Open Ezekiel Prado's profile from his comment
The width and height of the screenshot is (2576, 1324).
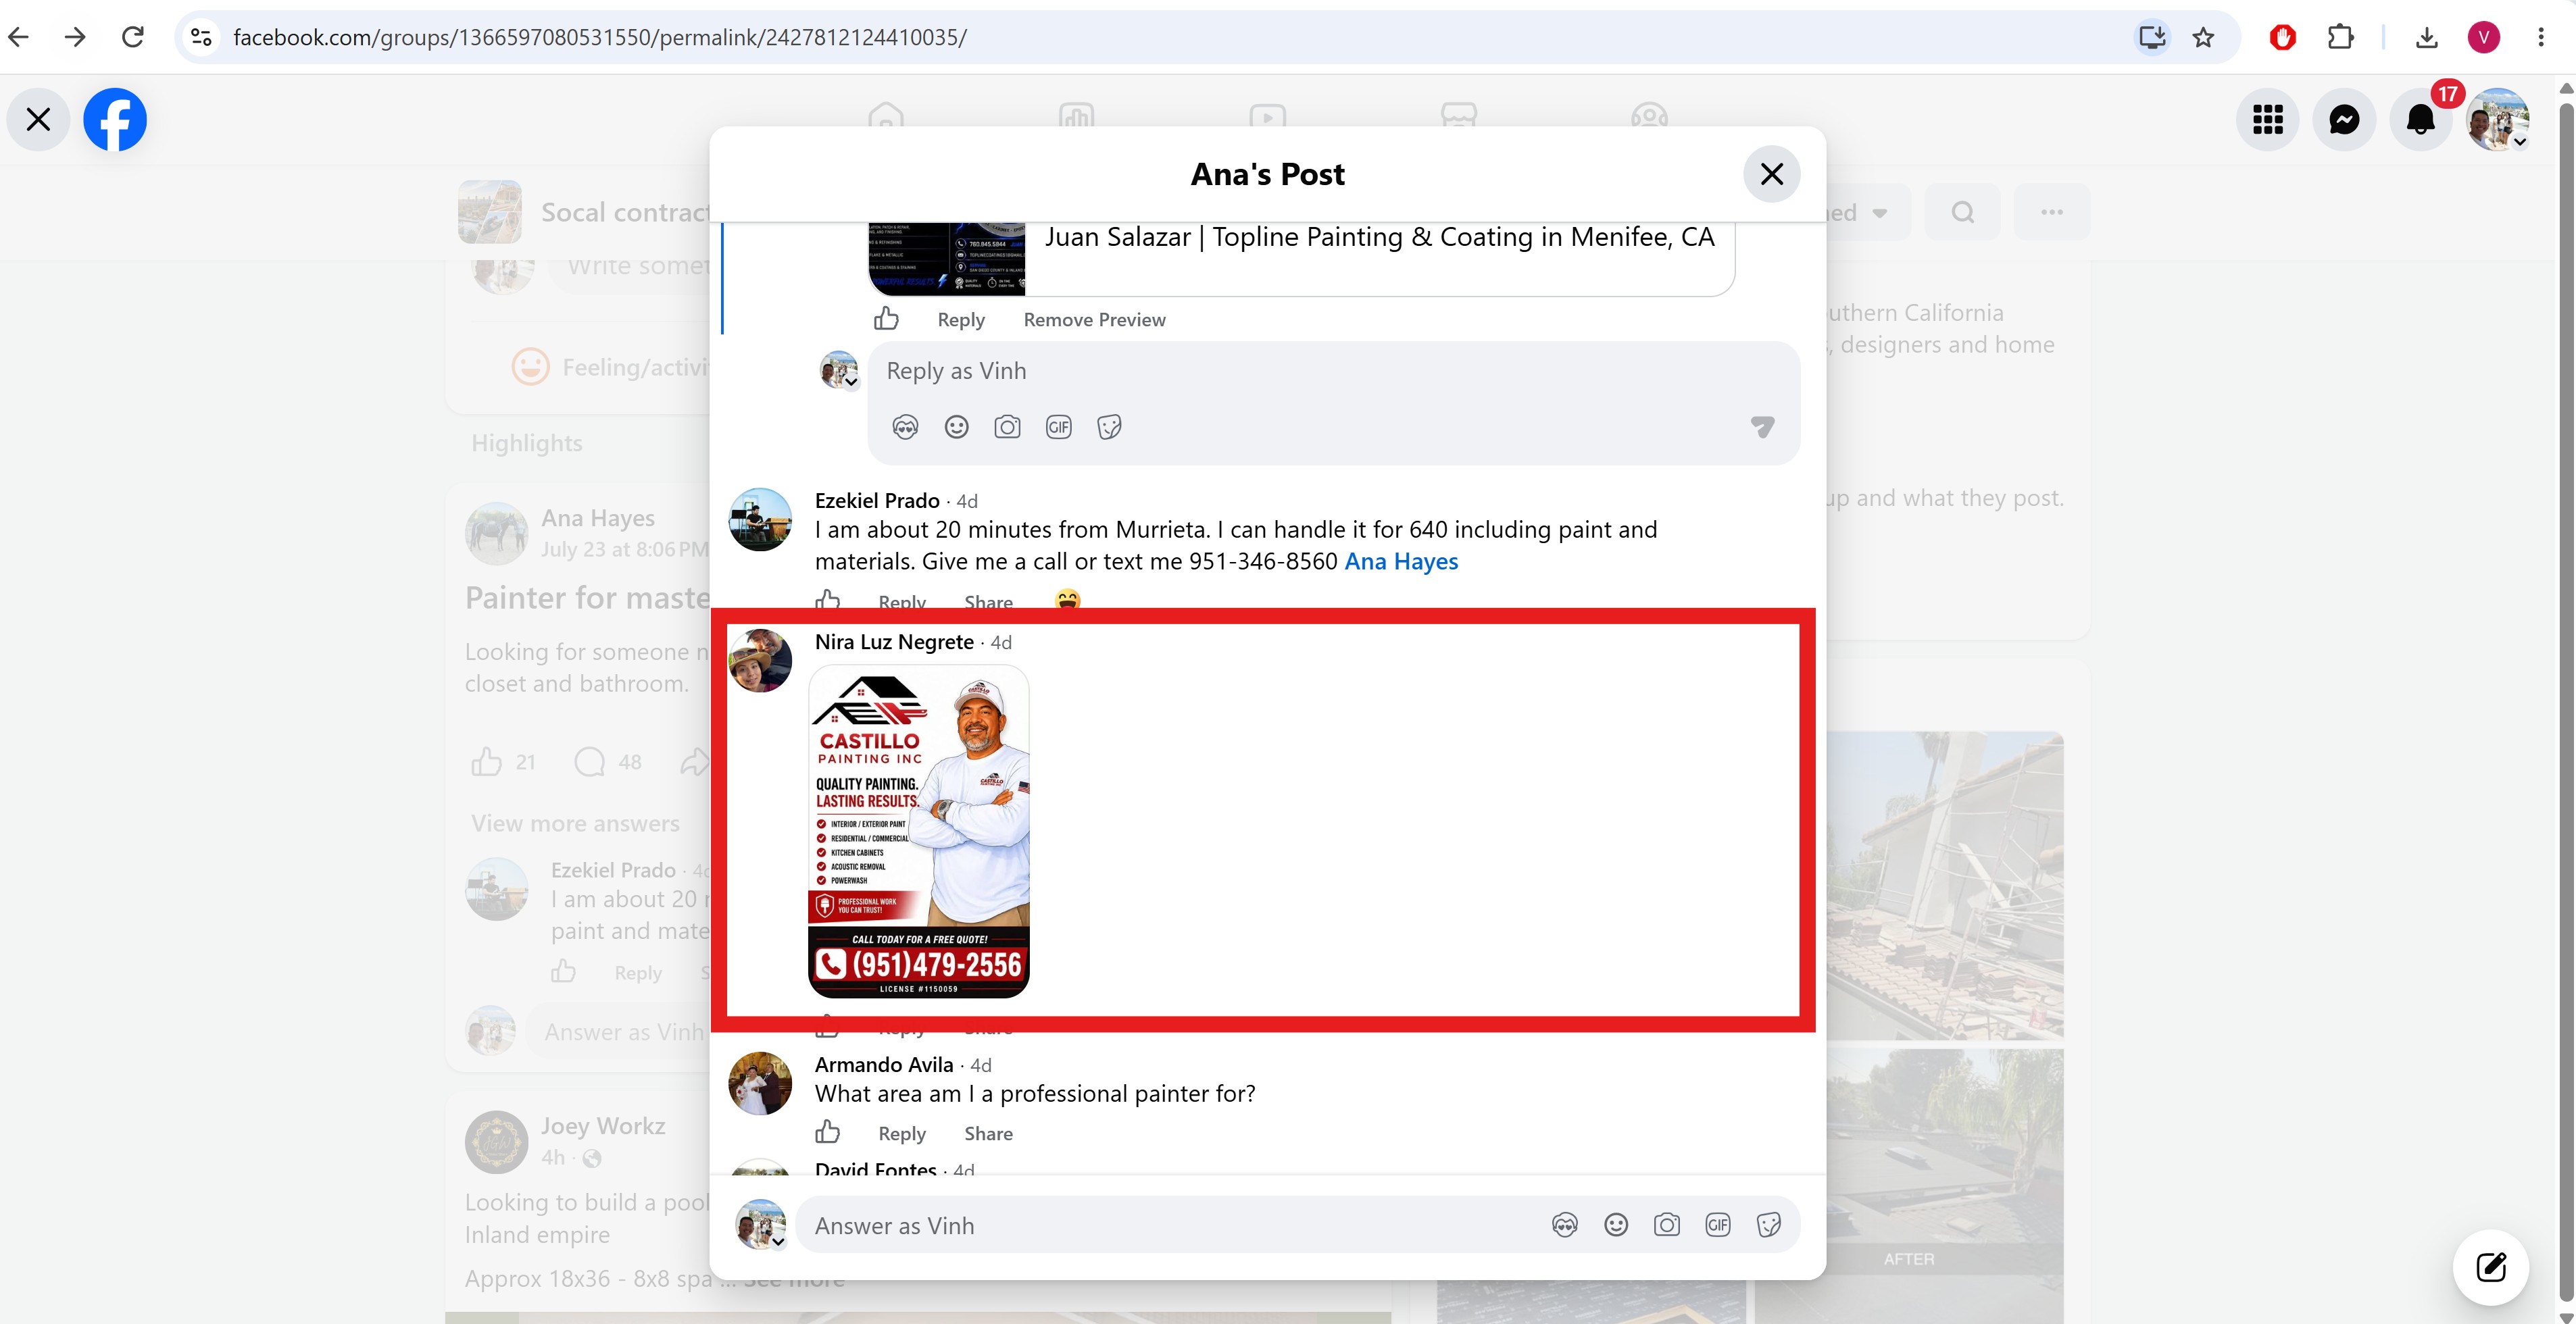point(877,501)
